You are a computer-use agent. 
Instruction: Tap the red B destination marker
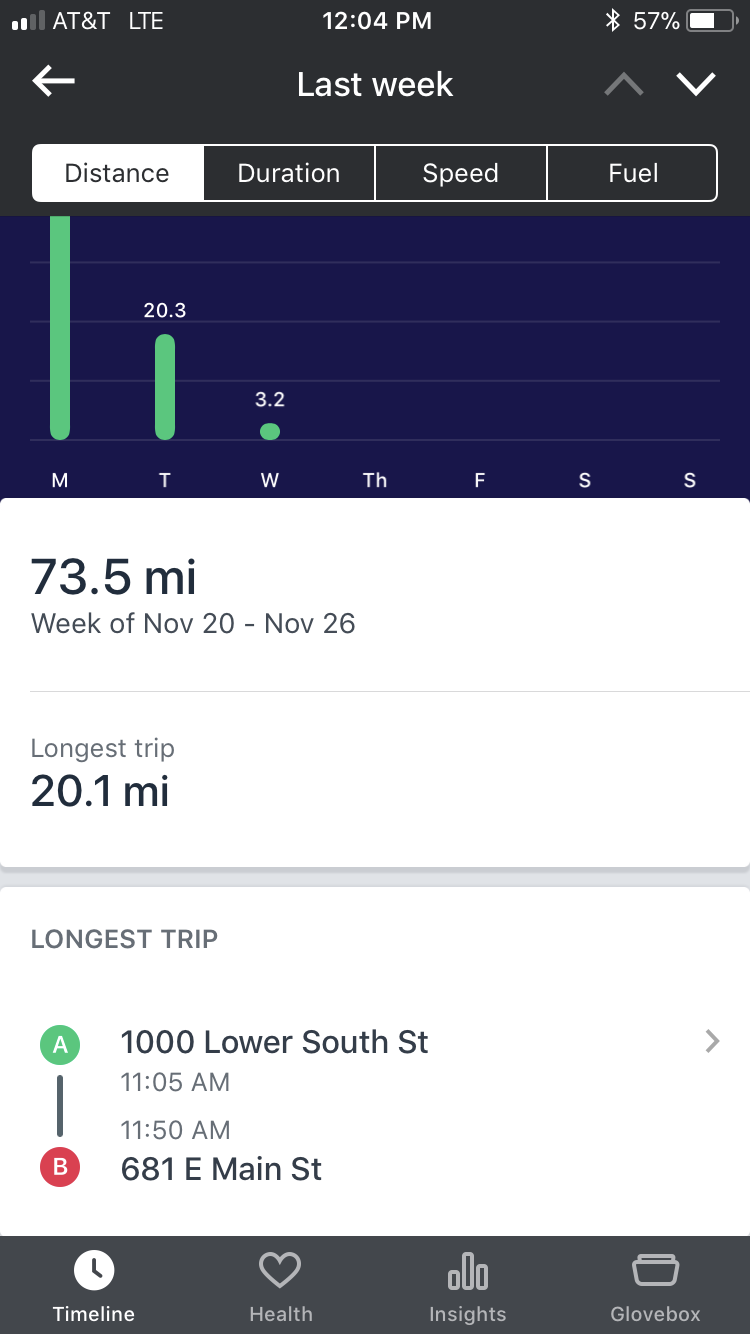coord(60,1168)
